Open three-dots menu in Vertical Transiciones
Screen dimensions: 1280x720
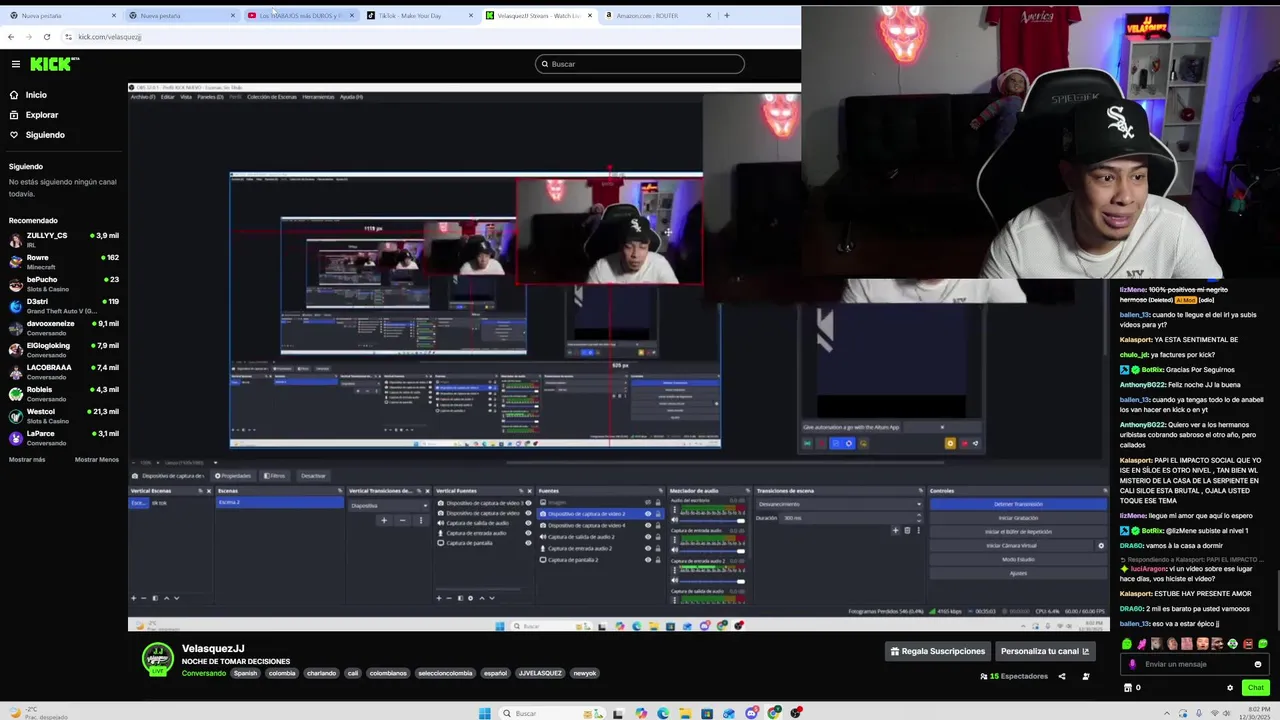point(420,520)
